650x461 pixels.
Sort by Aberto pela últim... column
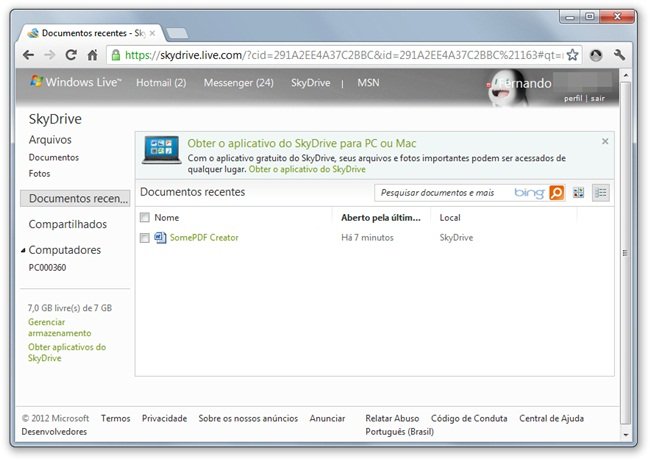coord(381,218)
